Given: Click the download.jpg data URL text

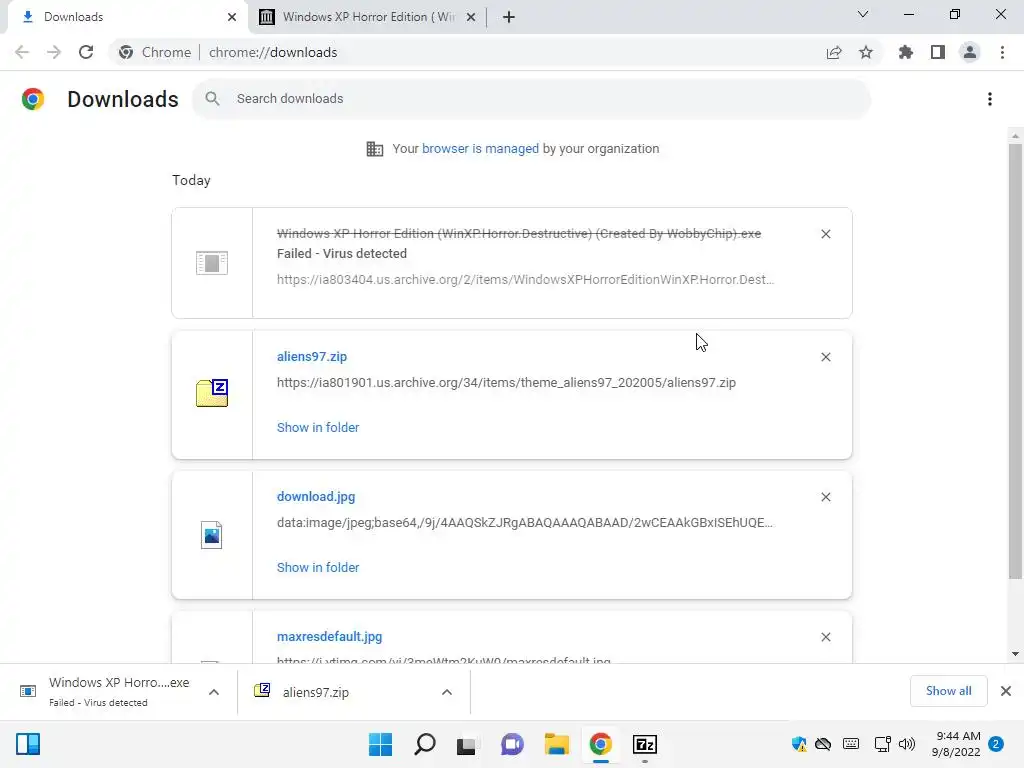Looking at the screenshot, I should pos(524,522).
